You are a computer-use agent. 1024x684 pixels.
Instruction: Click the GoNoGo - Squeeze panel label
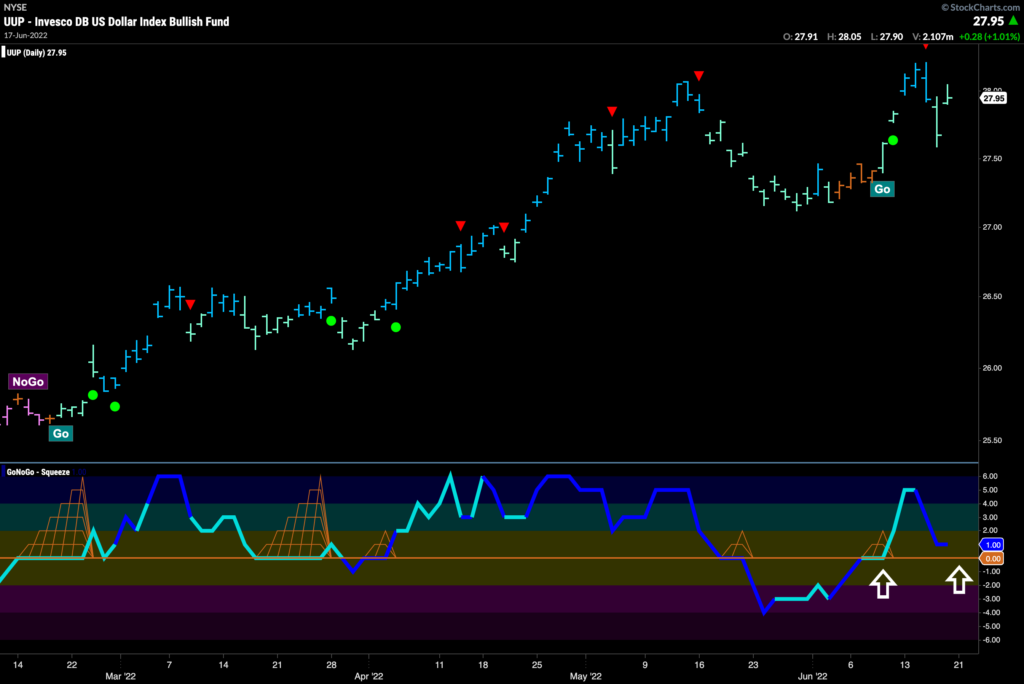click(39, 471)
